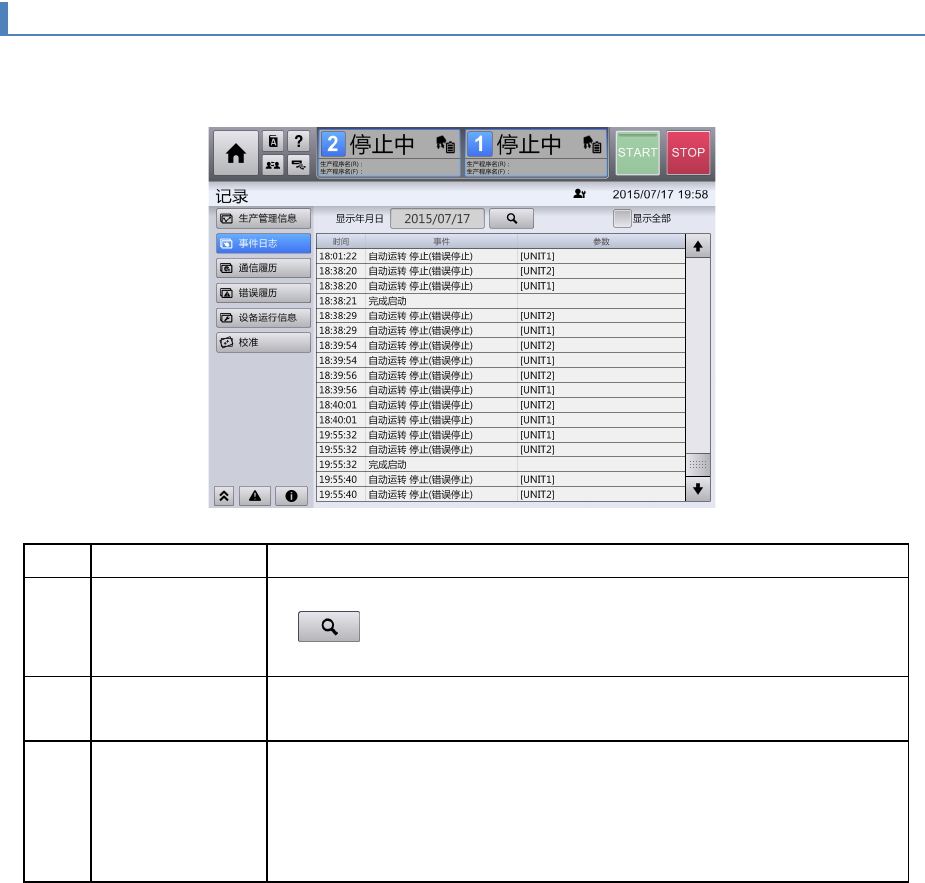This screenshot has height=883, width=925.
Task: Open the language switch icon
Action: [x=273, y=142]
